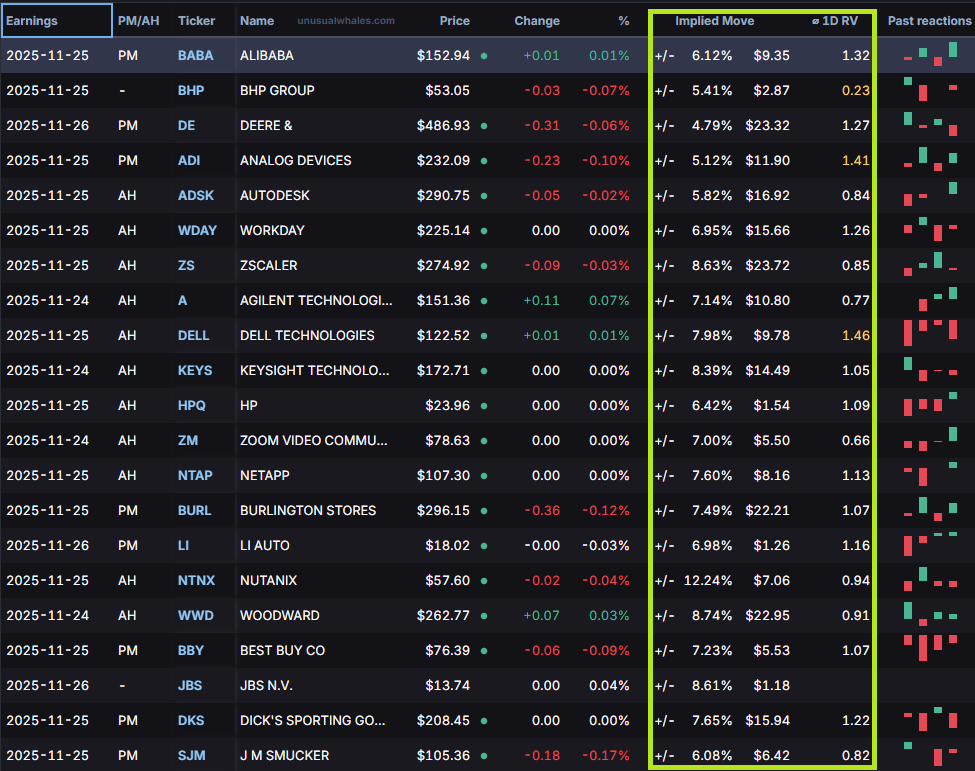Image resolution: width=975 pixels, height=771 pixels.
Task: Open the ADI ticker link
Action: pyautogui.click(x=188, y=160)
